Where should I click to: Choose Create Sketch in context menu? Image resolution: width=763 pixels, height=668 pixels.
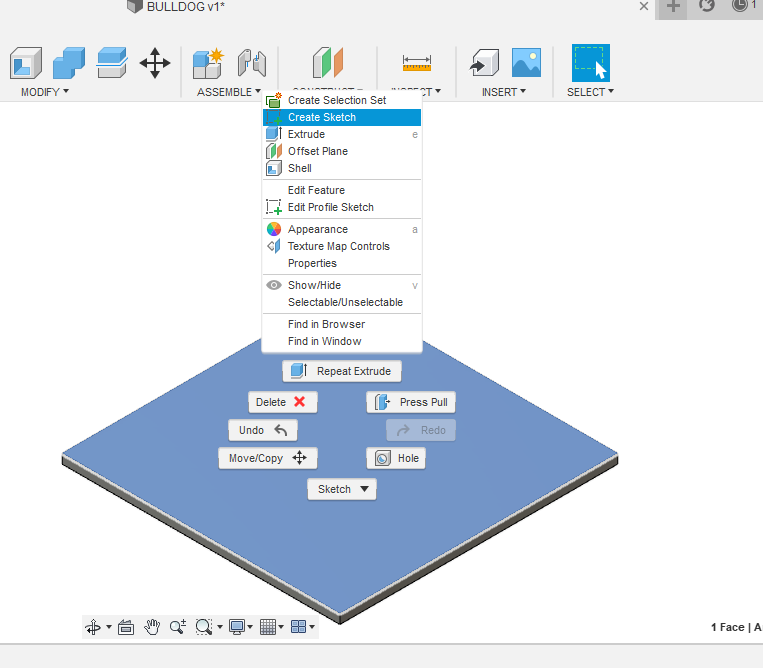(x=342, y=117)
